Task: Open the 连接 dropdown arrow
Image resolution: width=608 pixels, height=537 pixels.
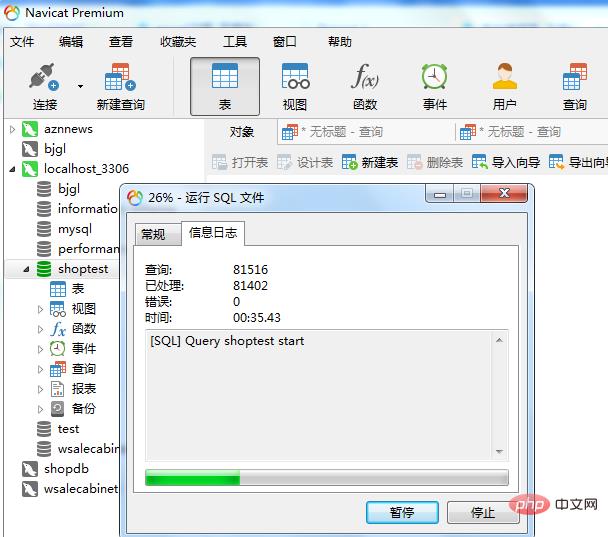Action: (80, 86)
